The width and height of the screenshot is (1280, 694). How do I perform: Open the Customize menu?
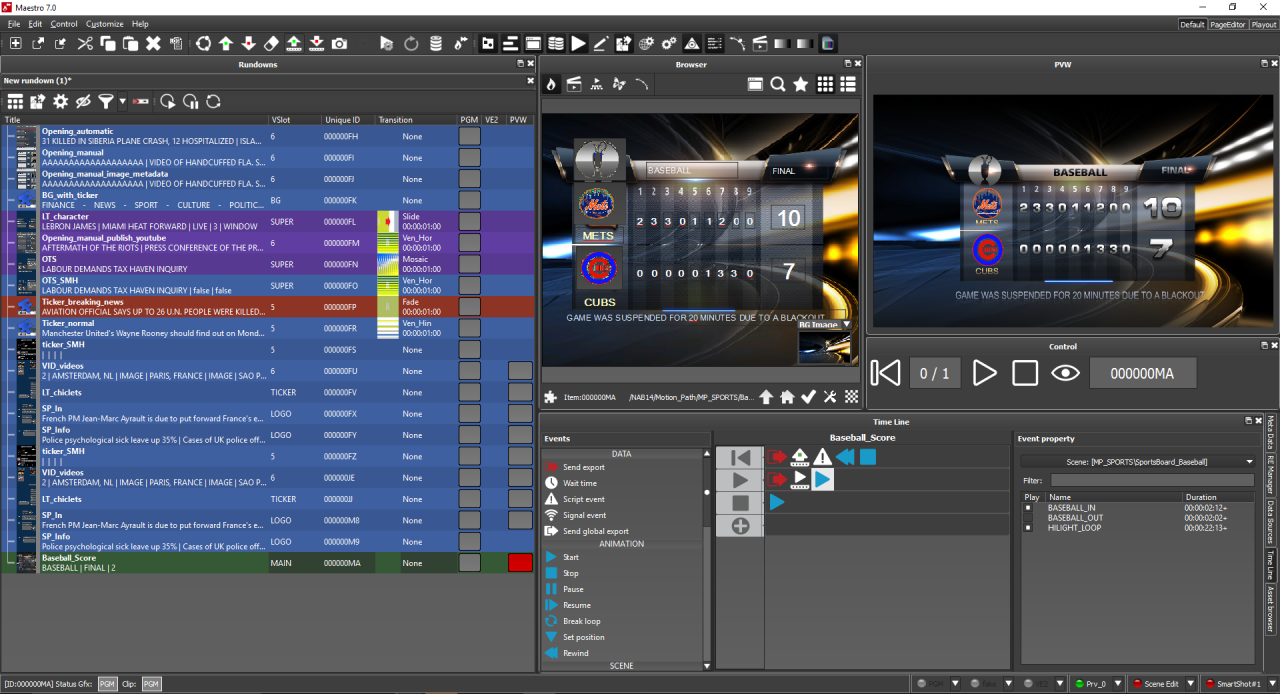point(105,23)
